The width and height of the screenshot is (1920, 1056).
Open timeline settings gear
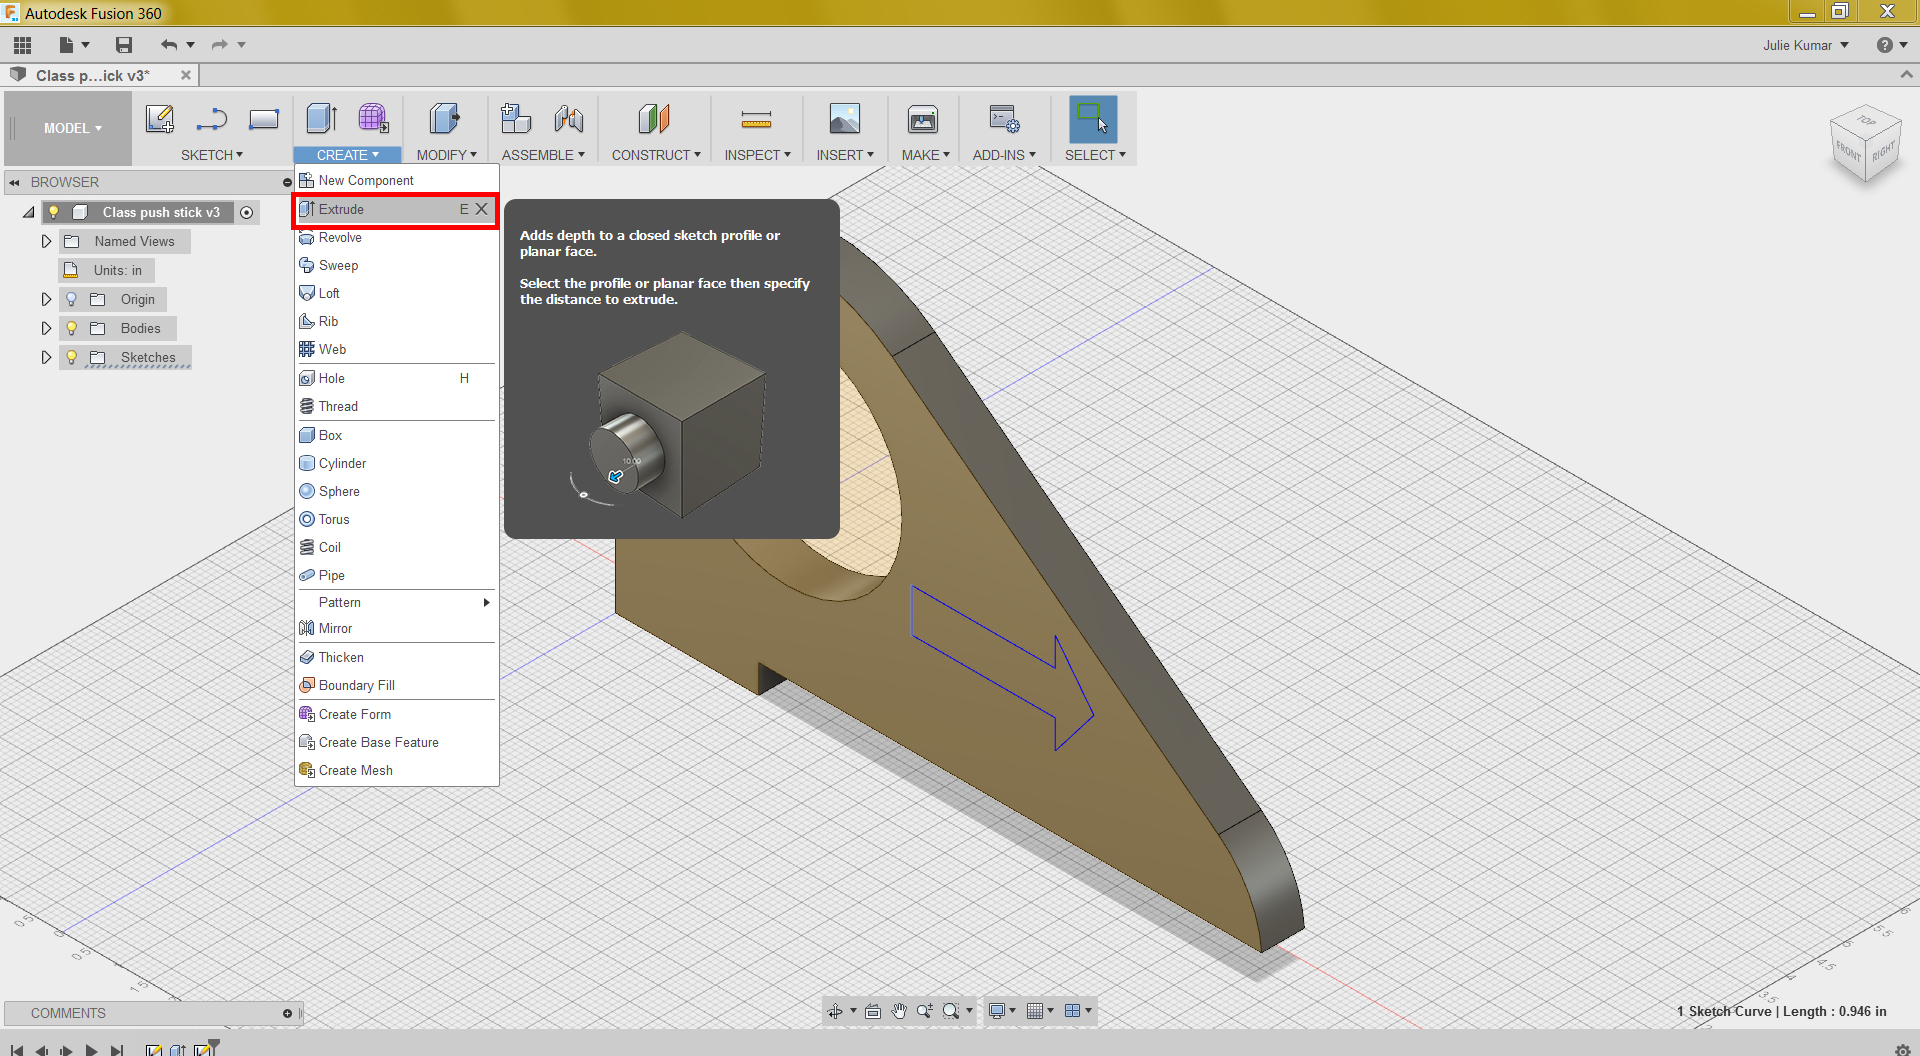1902,1049
